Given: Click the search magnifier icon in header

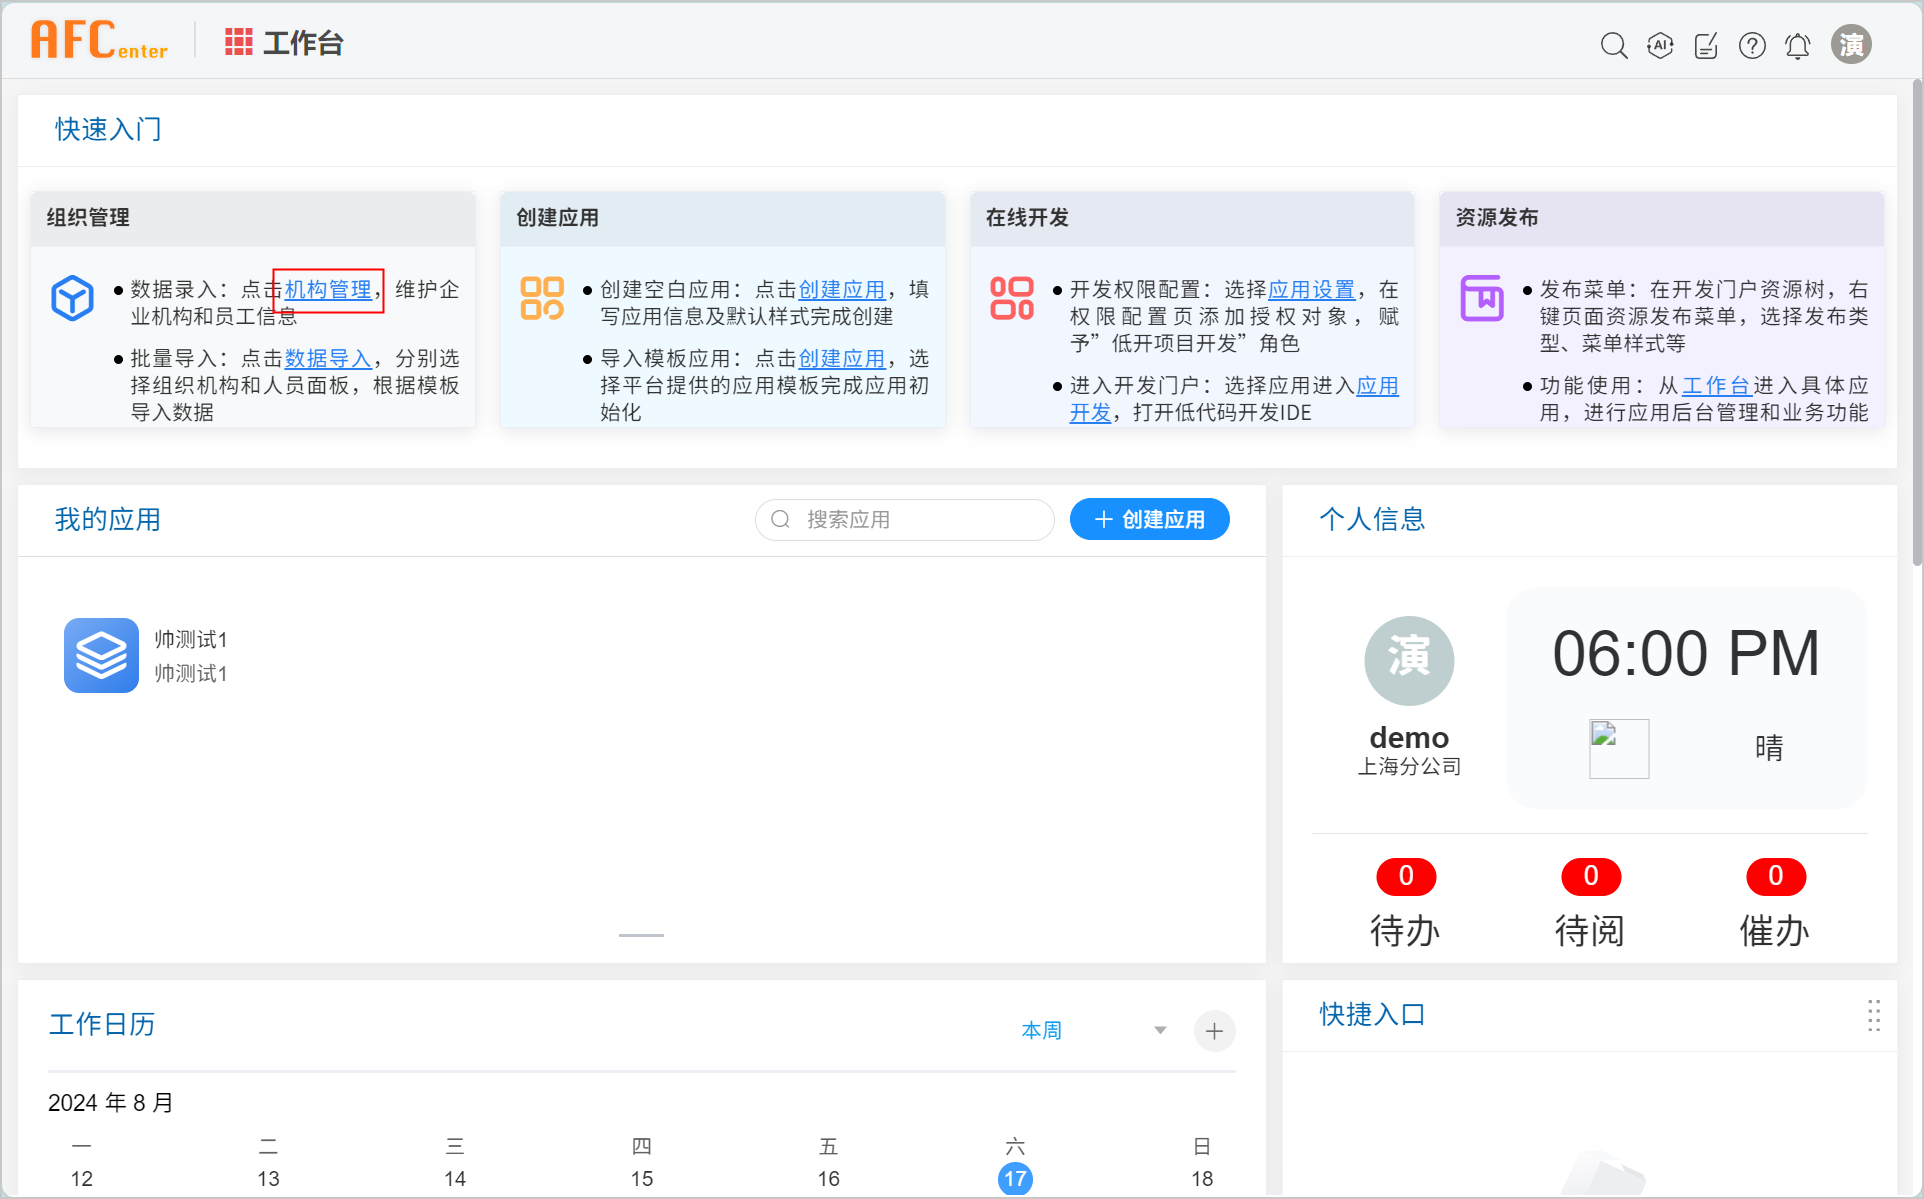Looking at the screenshot, I should 1613,45.
